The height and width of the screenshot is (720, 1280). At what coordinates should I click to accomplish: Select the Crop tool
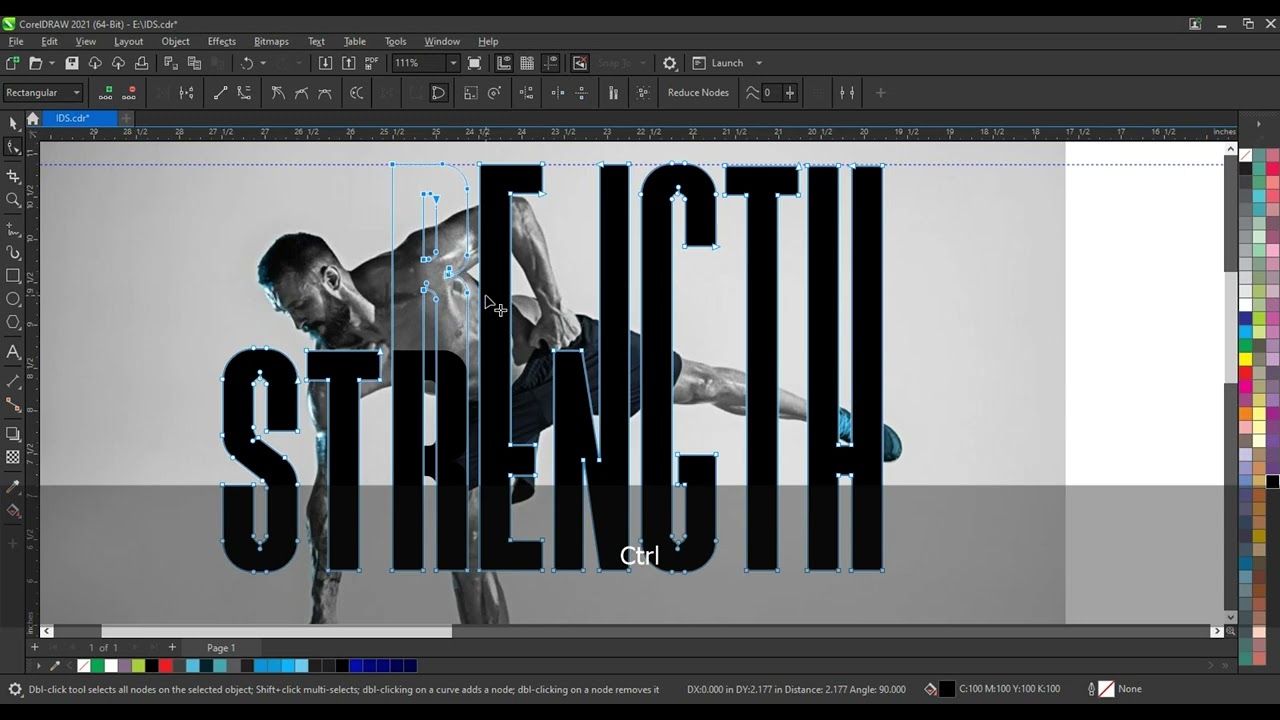coord(13,176)
